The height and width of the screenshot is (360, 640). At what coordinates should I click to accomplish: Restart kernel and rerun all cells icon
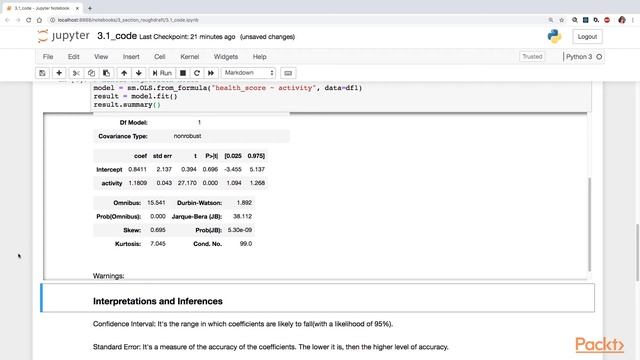211,73
